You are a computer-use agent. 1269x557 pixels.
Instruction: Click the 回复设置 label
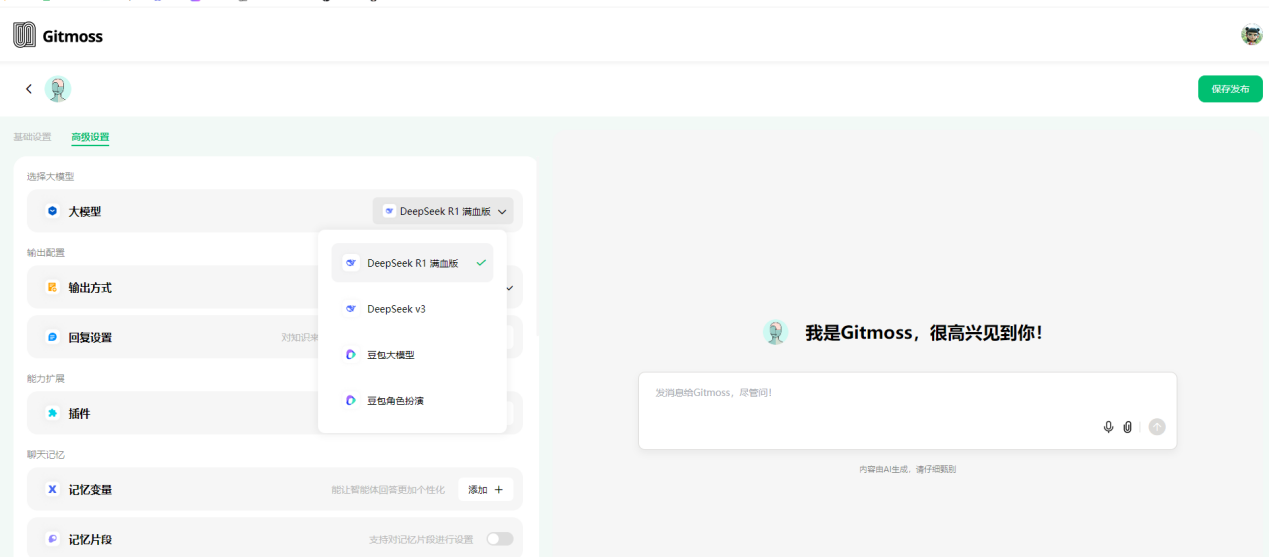90,337
